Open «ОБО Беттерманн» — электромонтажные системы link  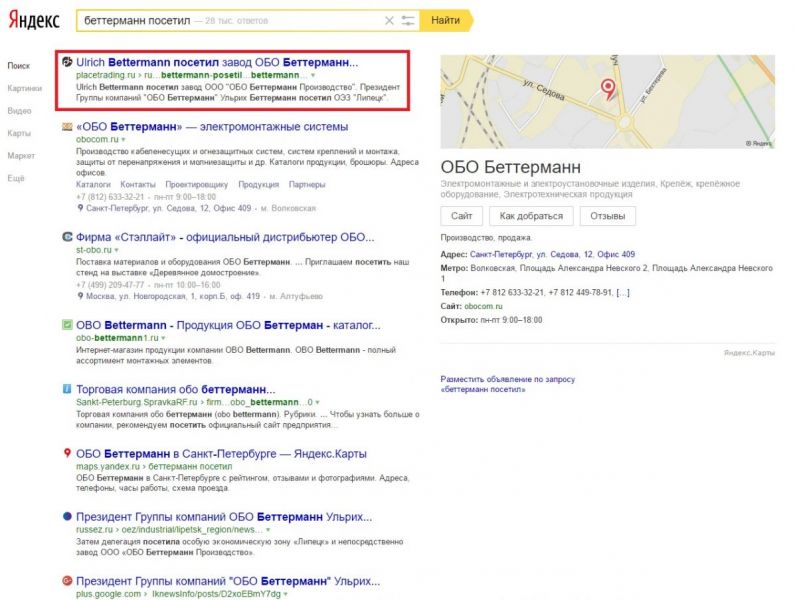click(x=212, y=127)
